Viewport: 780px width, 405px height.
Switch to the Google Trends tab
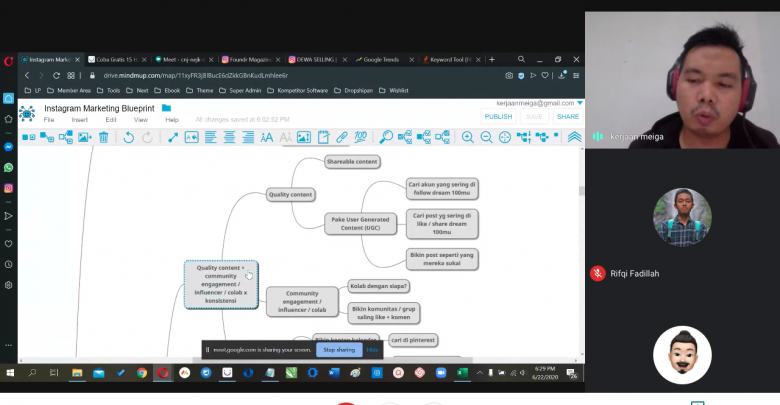tap(382, 60)
